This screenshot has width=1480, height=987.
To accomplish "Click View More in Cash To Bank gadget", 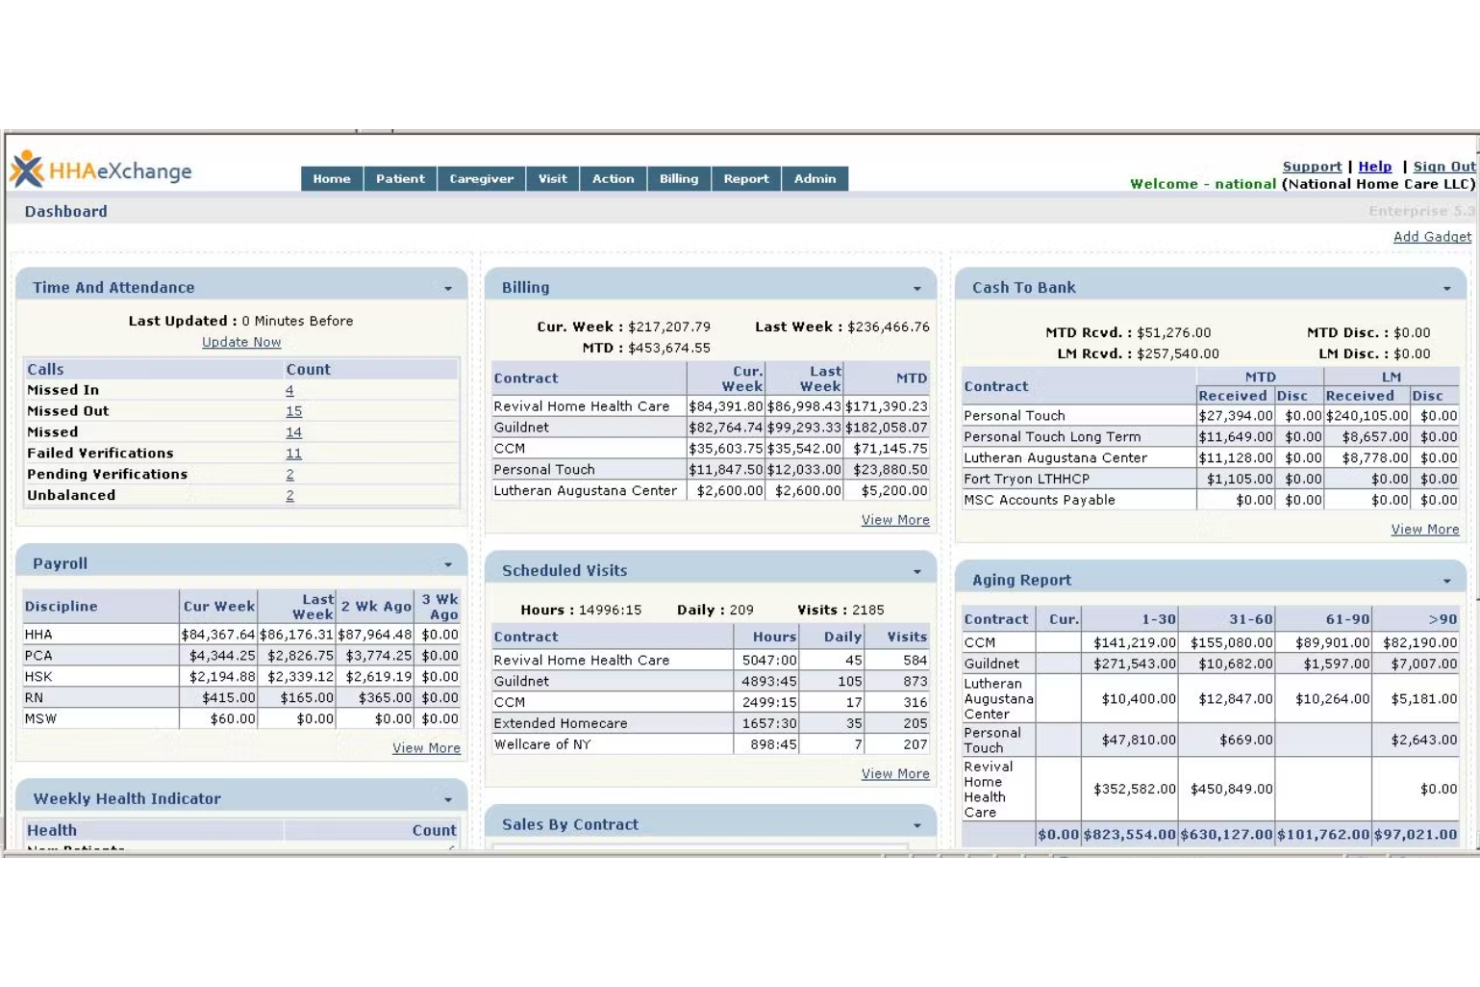I will tap(1424, 529).
